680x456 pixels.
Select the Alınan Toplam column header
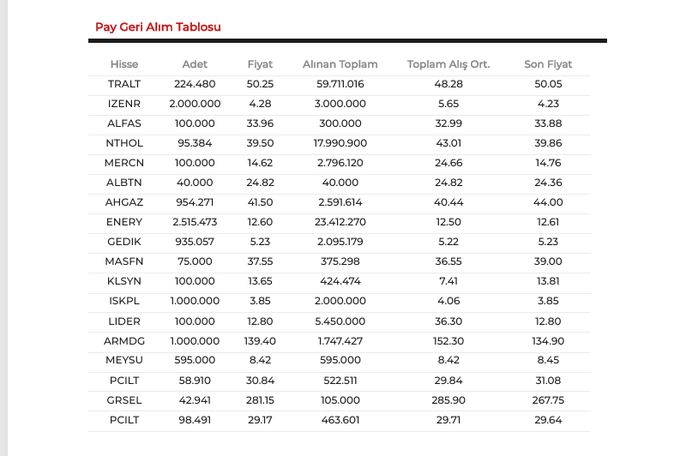click(x=340, y=64)
